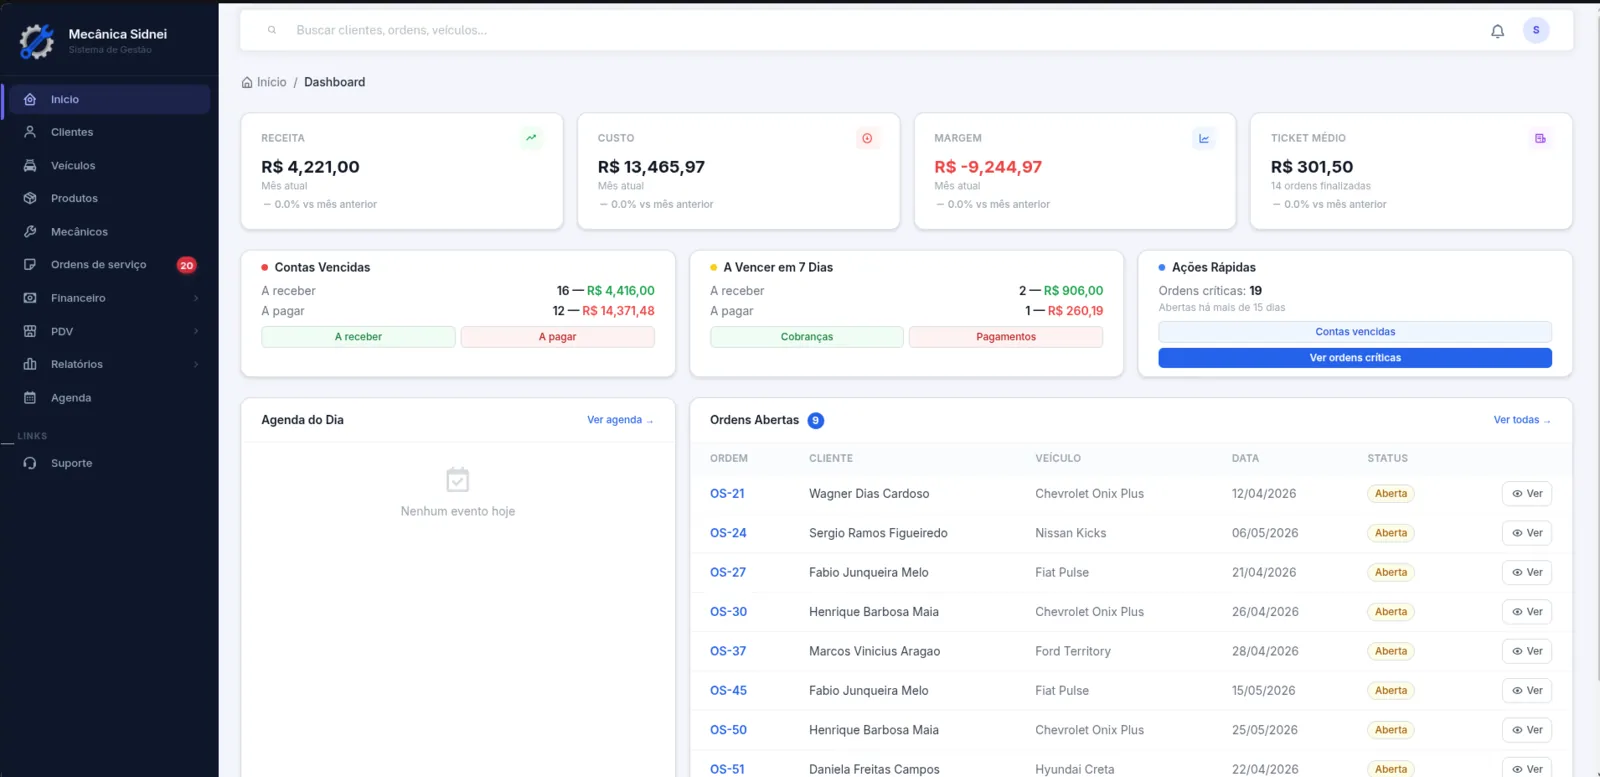Click the Ticket Médio card icon
This screenshot has width=1600, height=777.
point(1540,138)
